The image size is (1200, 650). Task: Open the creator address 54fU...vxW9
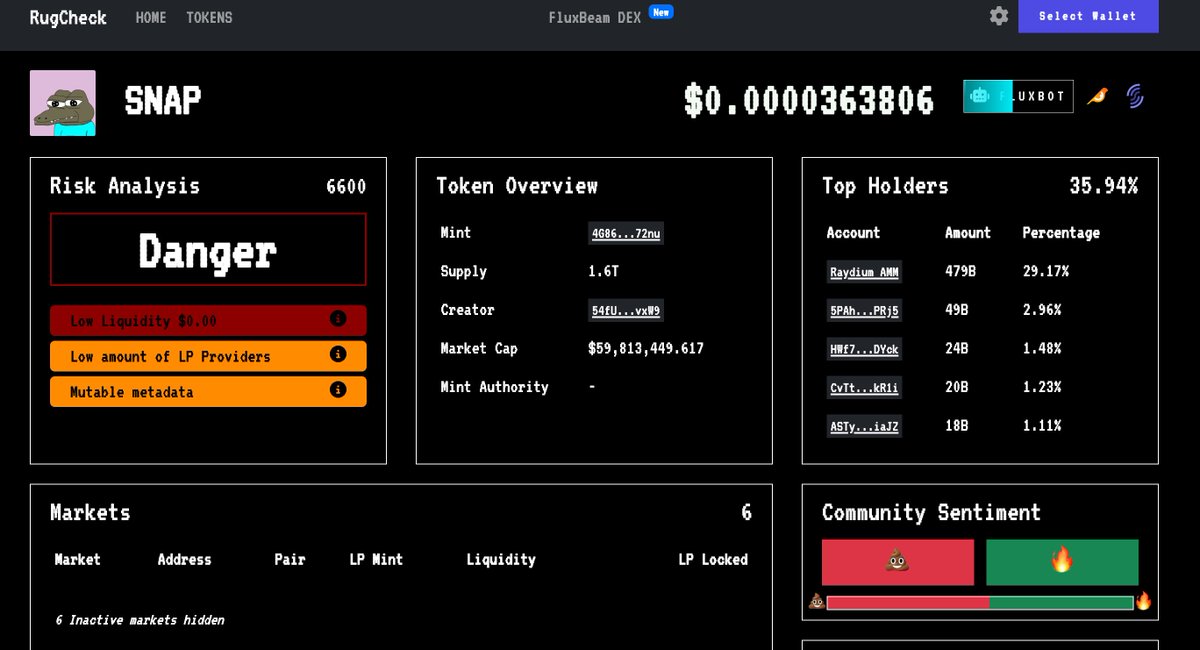click(626, 311)
